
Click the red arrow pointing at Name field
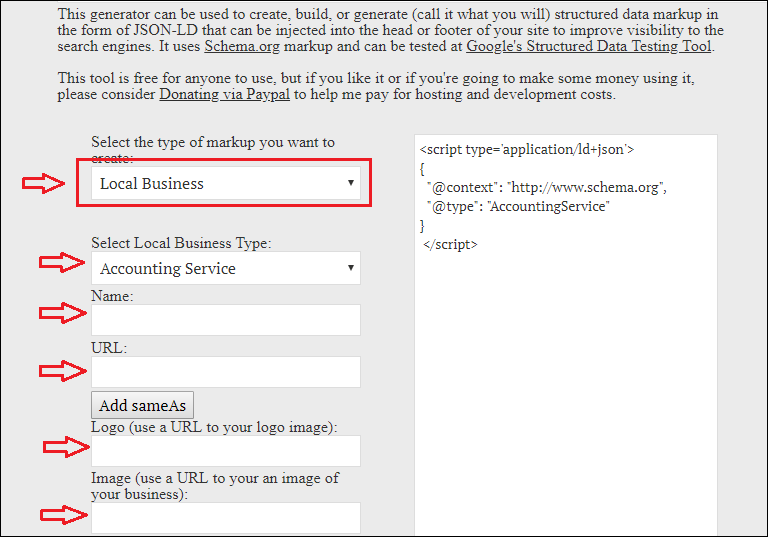click(x=59, y=314)
